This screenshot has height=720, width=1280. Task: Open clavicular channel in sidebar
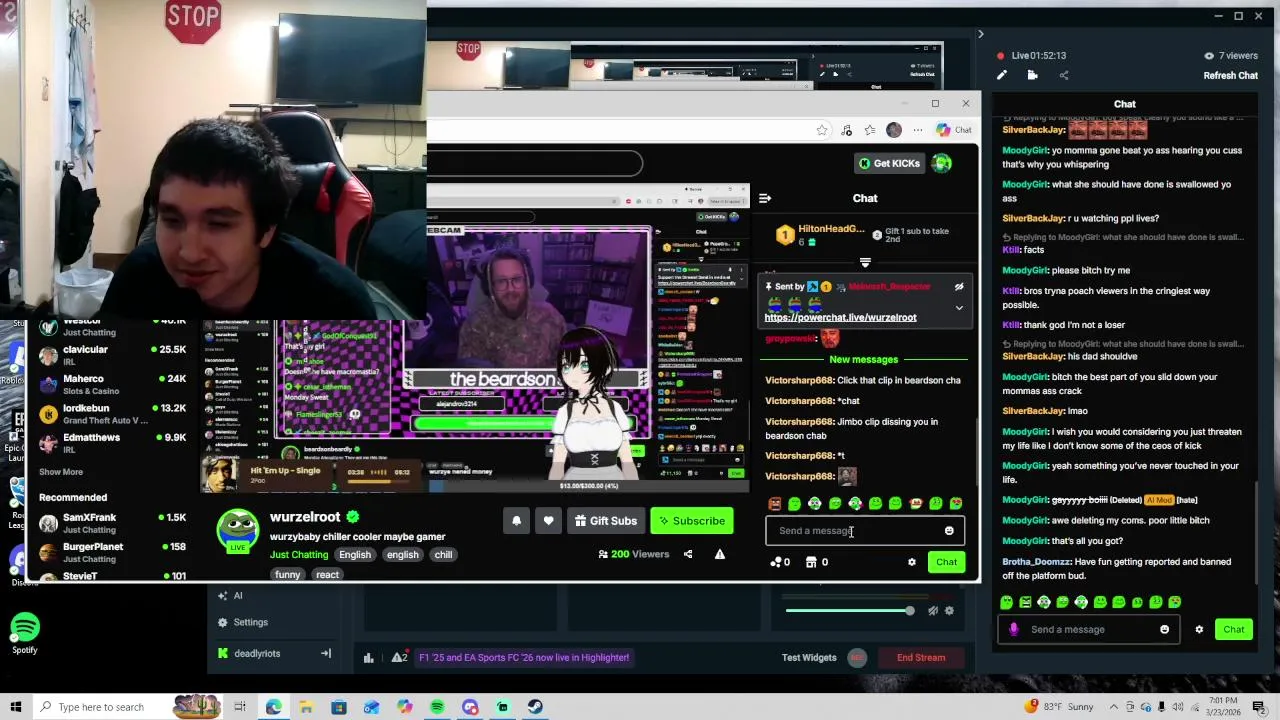coord(112,355)
